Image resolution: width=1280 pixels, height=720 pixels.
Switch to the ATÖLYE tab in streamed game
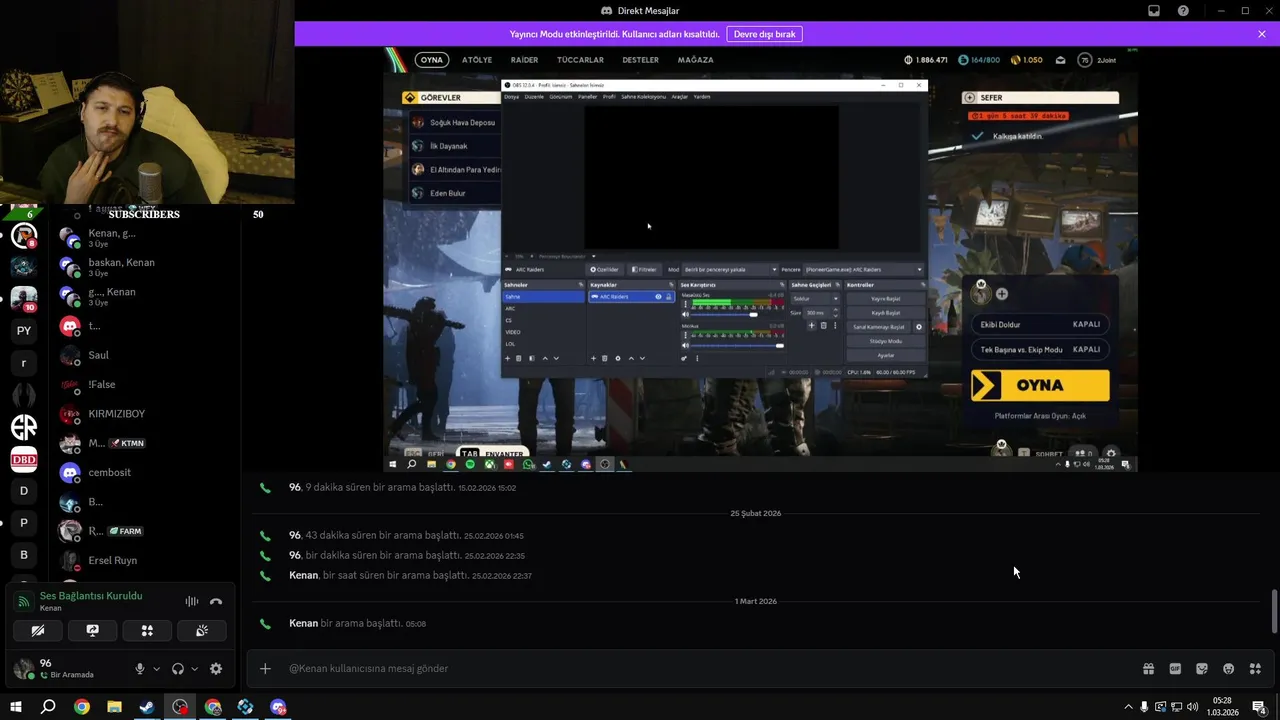pos(477,60)
